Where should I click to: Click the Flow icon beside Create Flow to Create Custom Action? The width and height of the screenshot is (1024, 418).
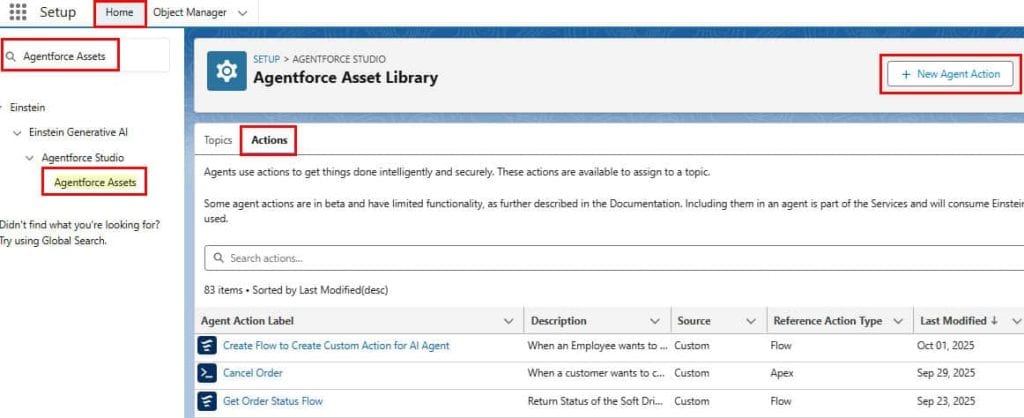pos(207,346)
